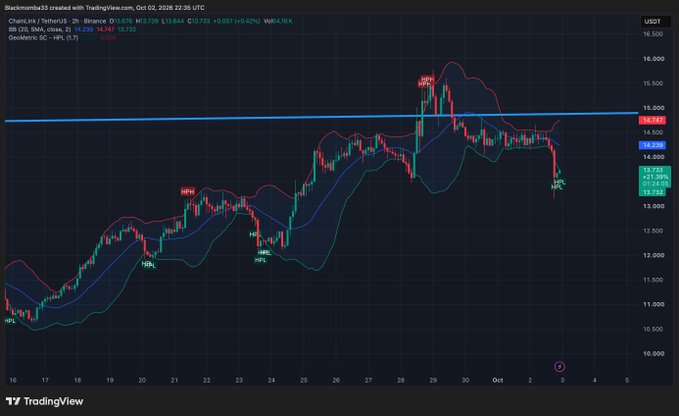
Task: Click the date label 17 on time axis
Action: 45,380
